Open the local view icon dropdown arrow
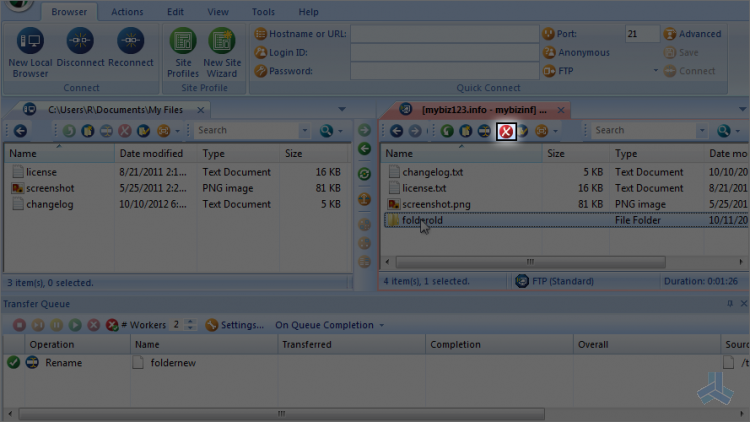 click(177, 131)
